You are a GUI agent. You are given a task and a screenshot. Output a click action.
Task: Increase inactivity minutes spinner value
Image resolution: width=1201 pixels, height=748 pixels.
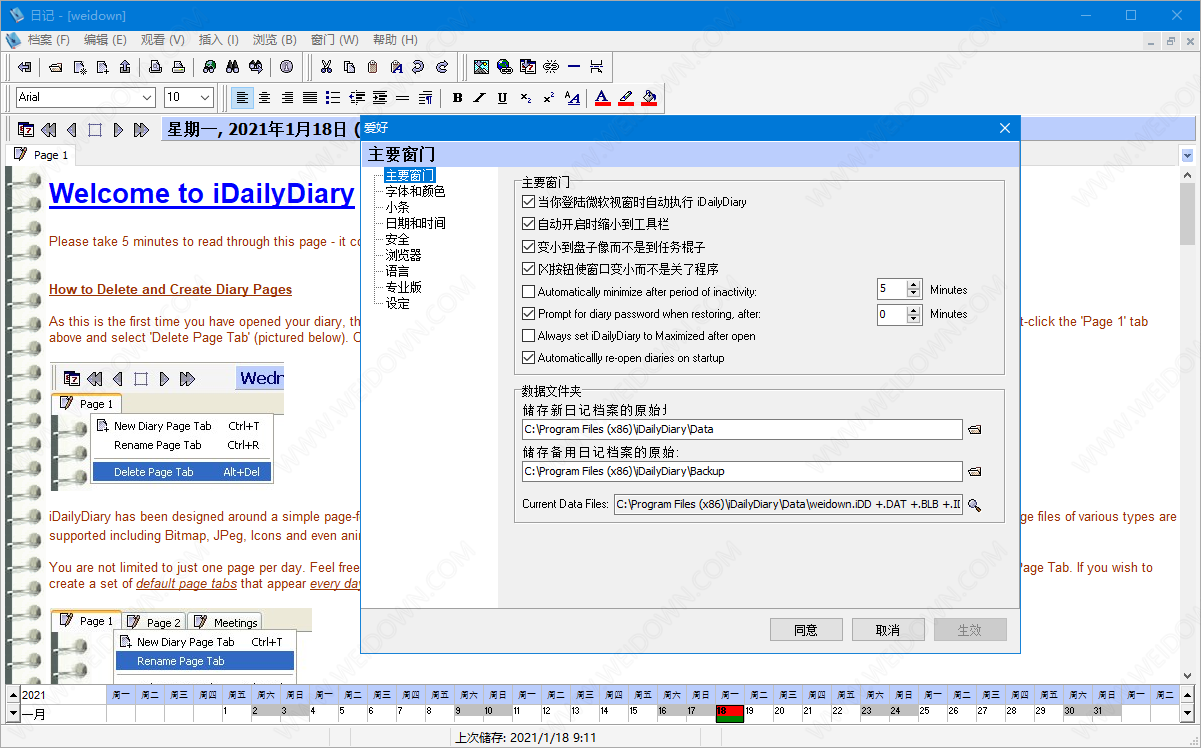click(x=914, y=285)
